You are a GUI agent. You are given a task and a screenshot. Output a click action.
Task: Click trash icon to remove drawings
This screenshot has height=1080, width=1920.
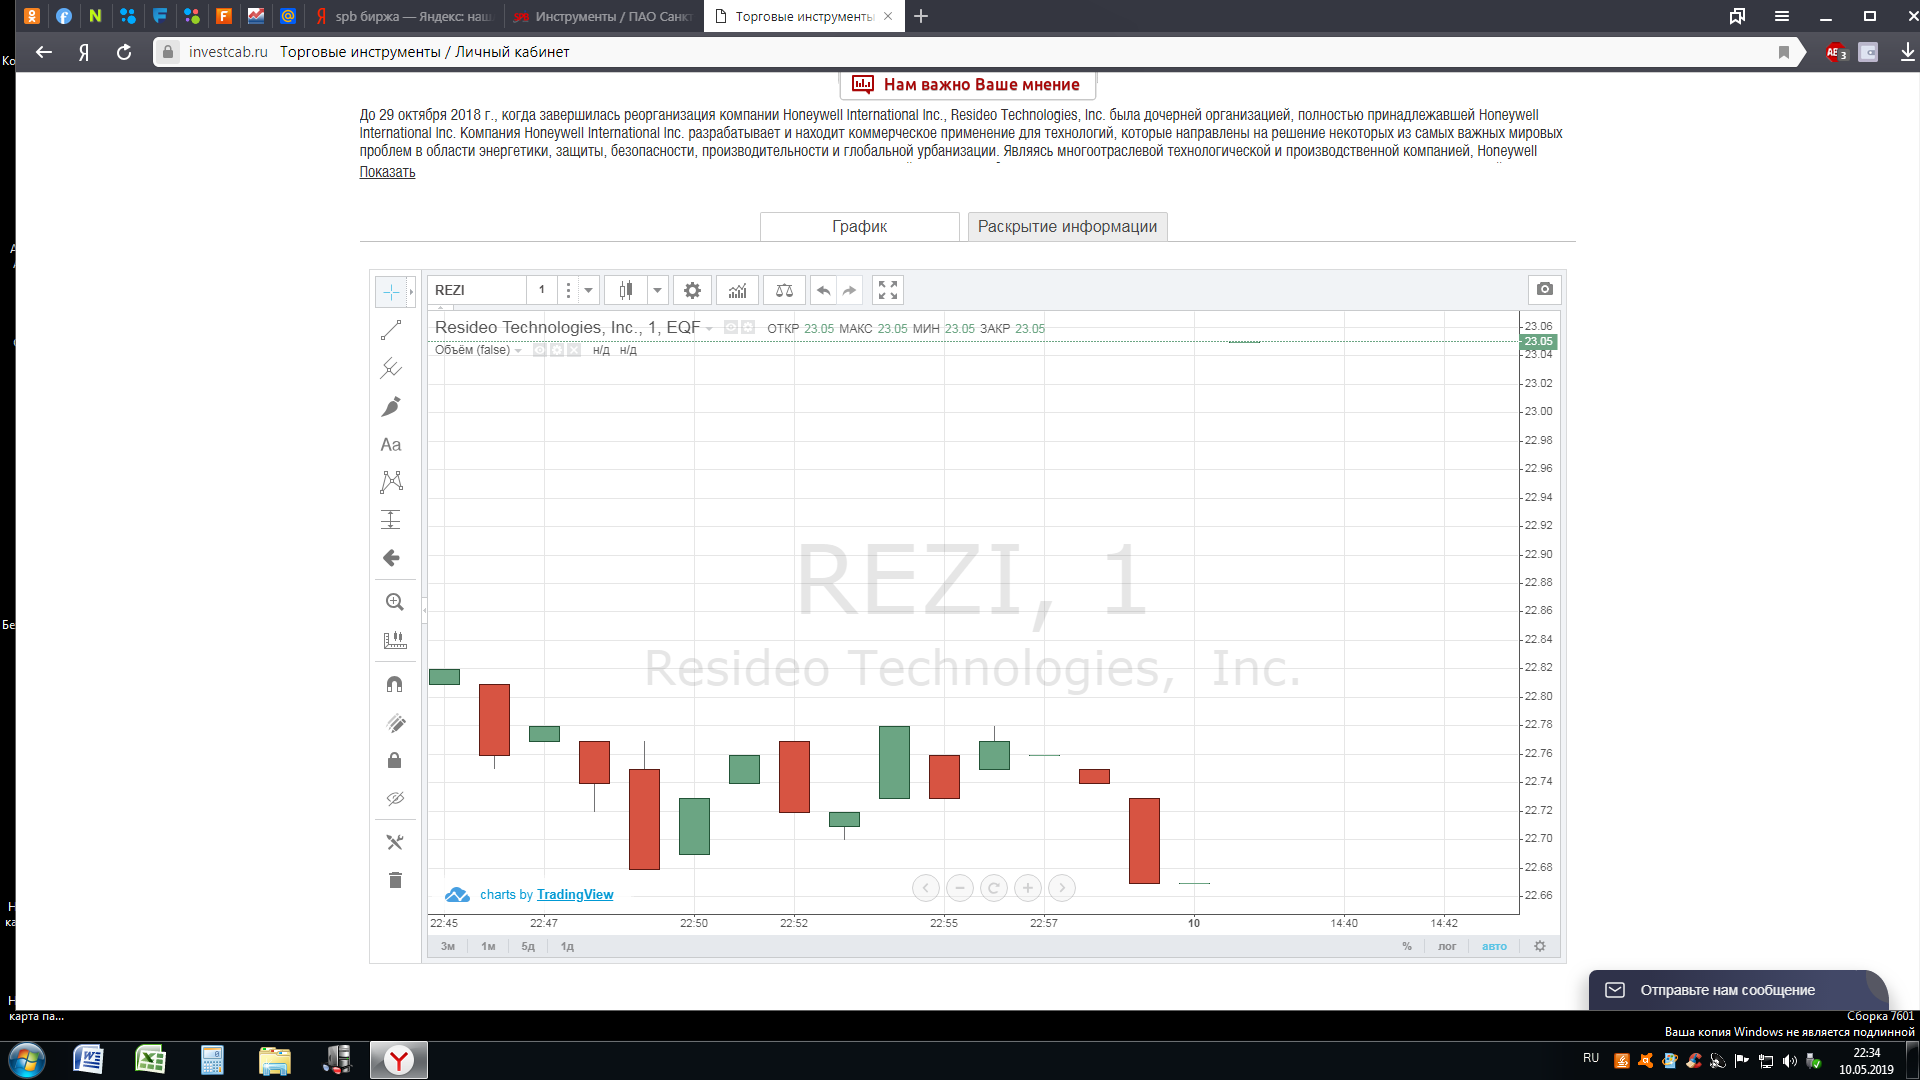[395, 880]
